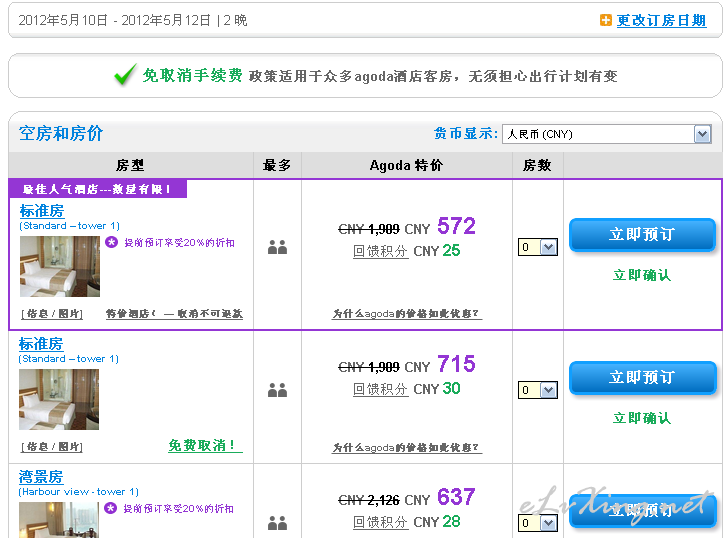Click 立即预订 button for the CNY 715 room
This screenshot has height=538, width=724.
click(x=642, y=378)
